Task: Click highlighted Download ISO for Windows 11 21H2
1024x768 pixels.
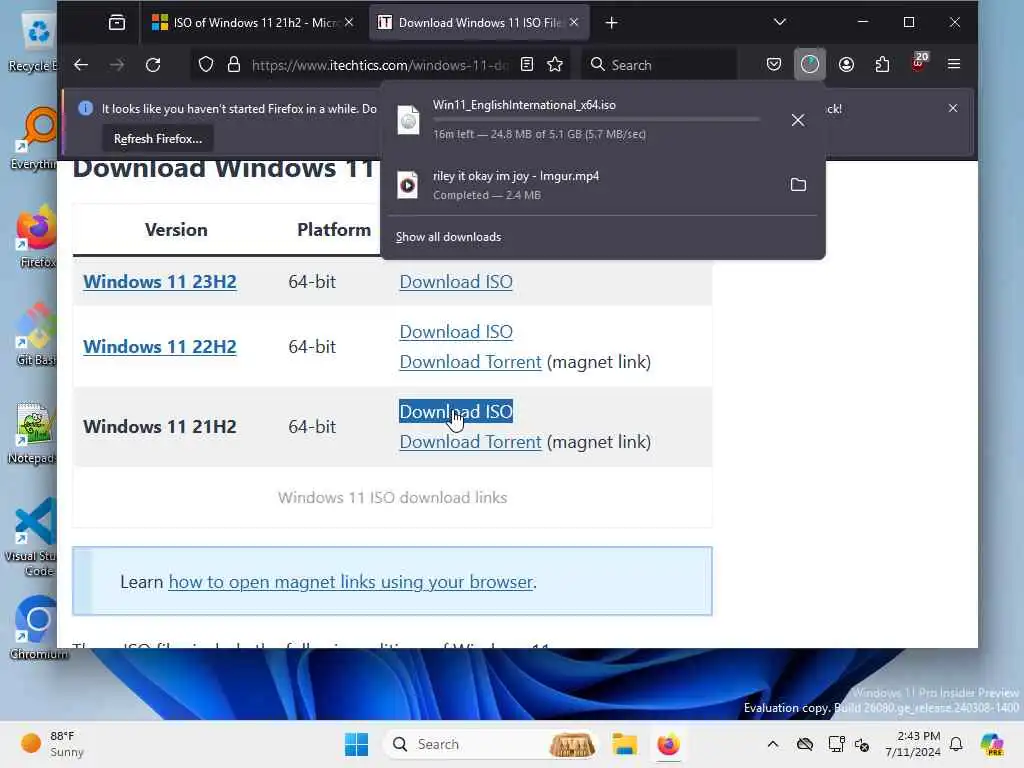Action: 456,411
